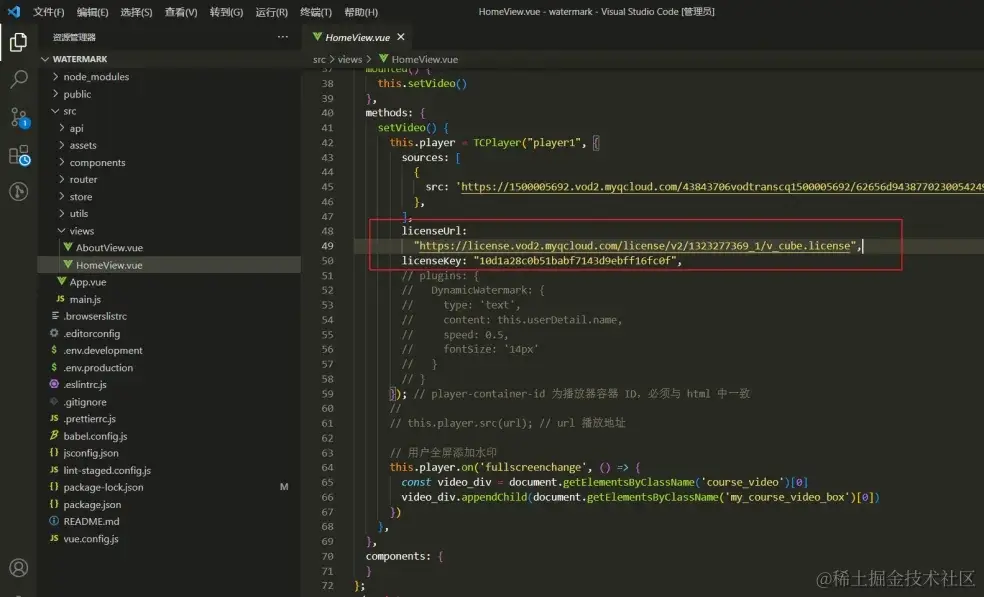984x597 pixels.
Task: Click the JS icon beside vue.config.js
Action: point(54,538)
